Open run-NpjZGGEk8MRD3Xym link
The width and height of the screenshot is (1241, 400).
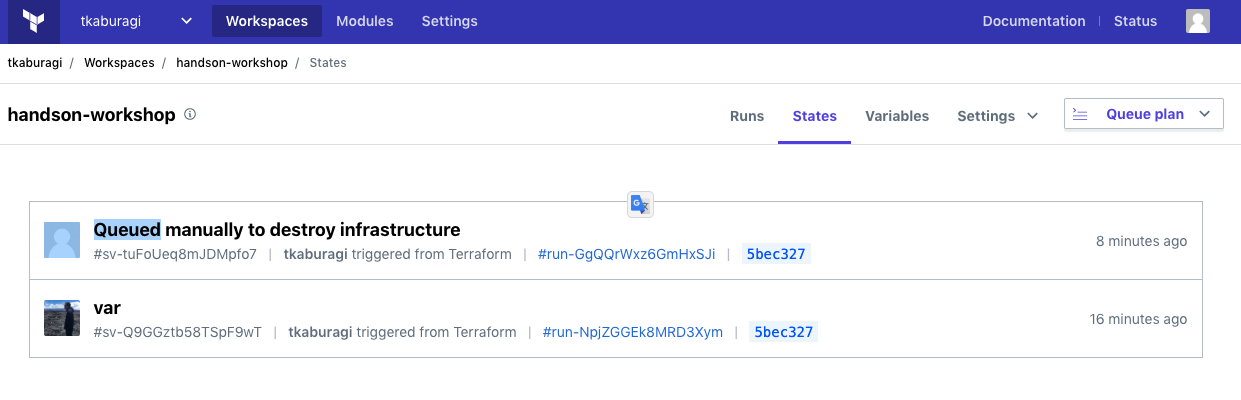point(632,332)
